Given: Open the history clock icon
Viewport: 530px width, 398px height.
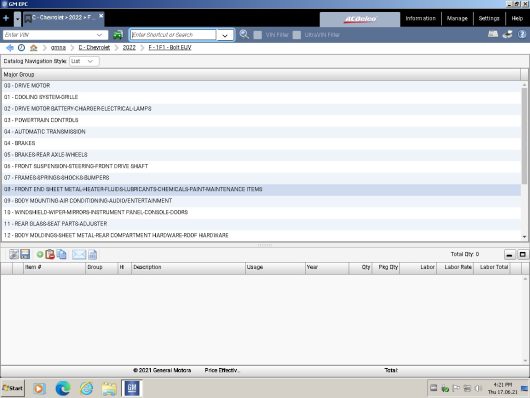Looking at the screenshot, I should (21, 48).
